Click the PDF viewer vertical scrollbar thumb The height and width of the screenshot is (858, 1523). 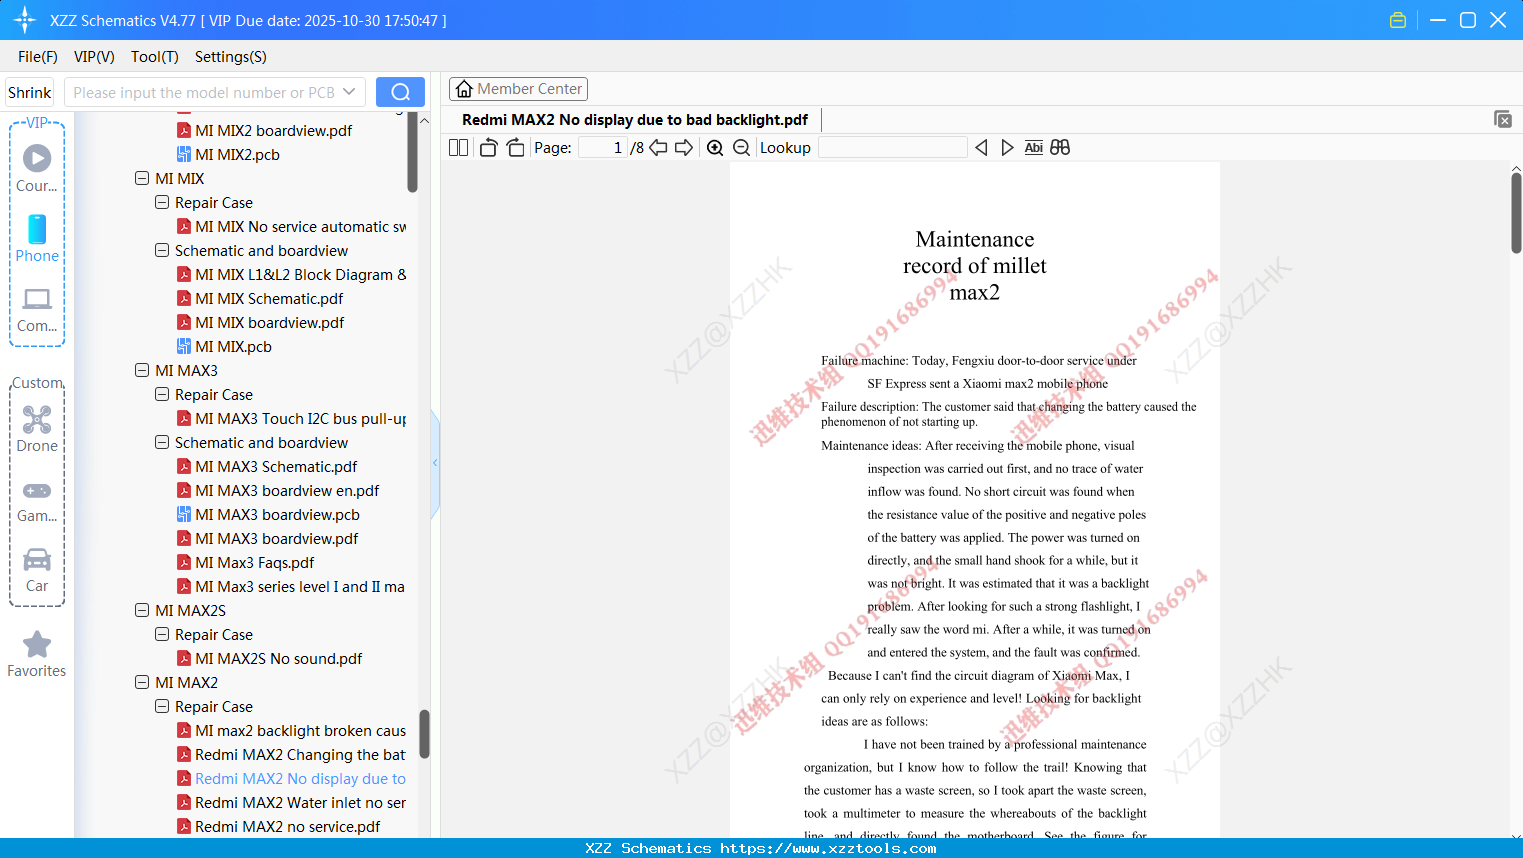pos(1516,213)
